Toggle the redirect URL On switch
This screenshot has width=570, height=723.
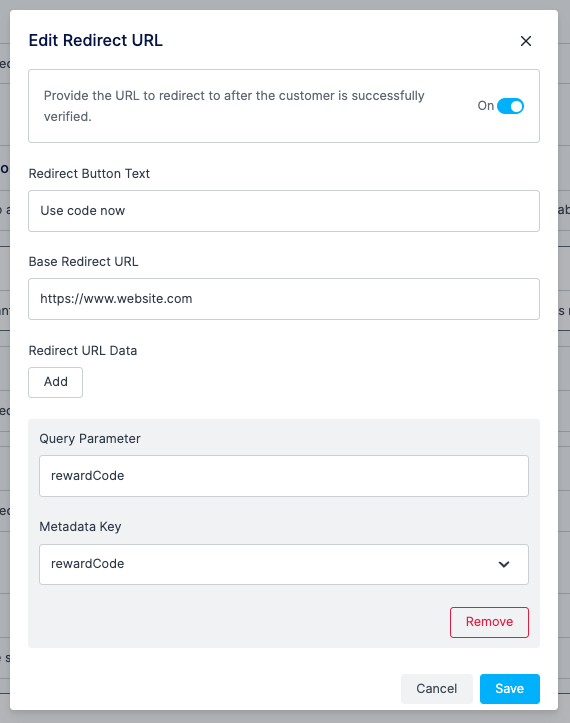[x=510, y=106]
